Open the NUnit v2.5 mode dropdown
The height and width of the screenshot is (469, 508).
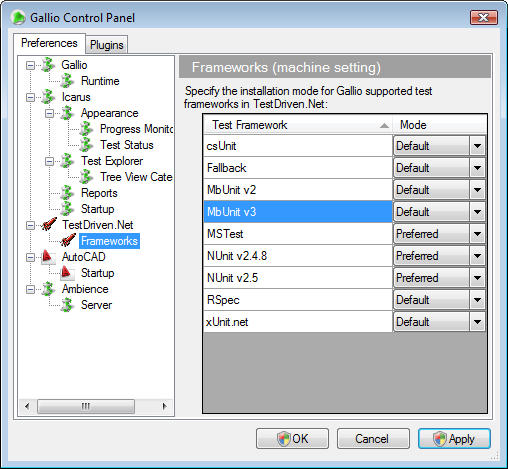[x=477, y=278]
